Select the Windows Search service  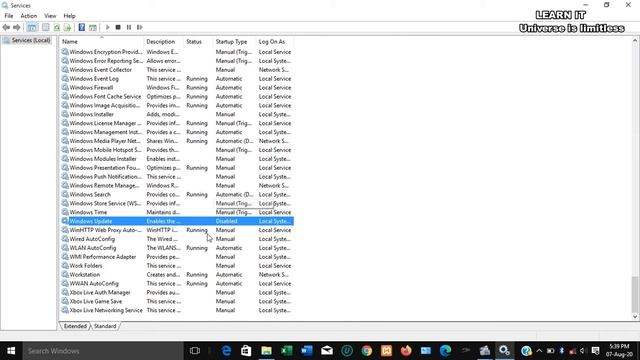(x=177, y=194)
